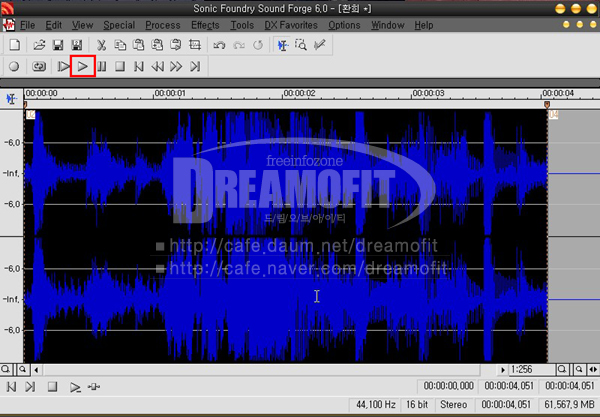Open a file with folder icon
Image resolution: width=600 pixels, height=417 pixels.
[x=39, y=45]
